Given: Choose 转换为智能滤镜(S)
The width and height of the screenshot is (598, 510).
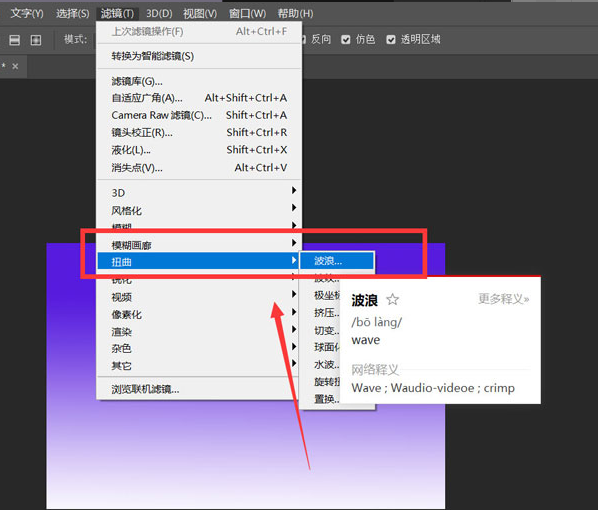Looking at the screenshot, I should [x=199, y=56].
